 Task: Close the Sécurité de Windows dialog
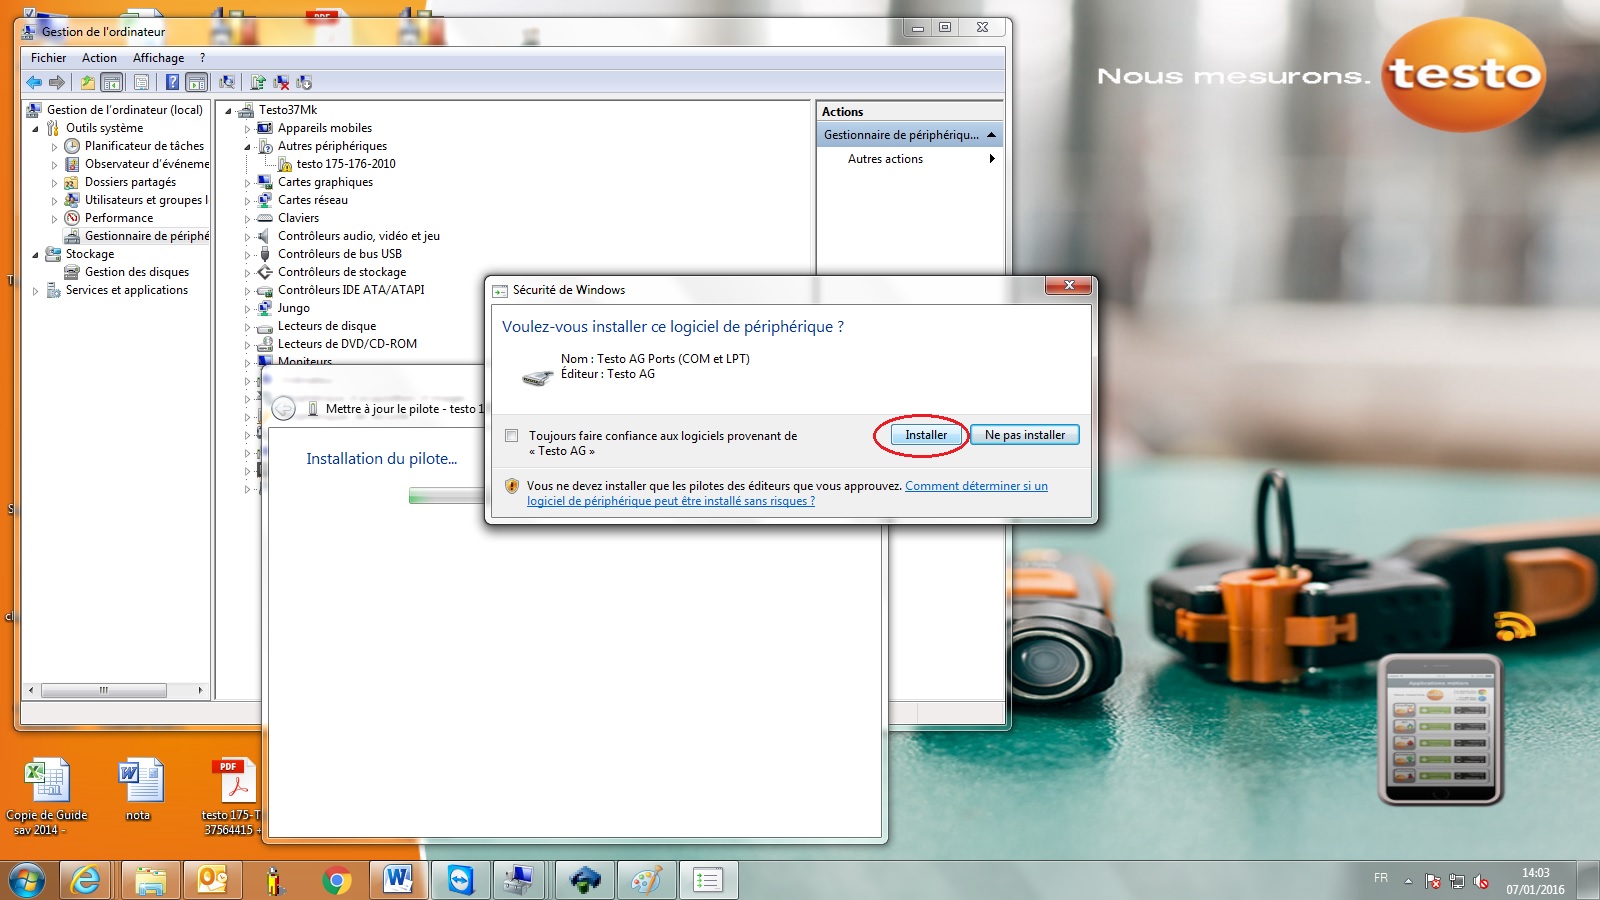(x=1069, y=286)
